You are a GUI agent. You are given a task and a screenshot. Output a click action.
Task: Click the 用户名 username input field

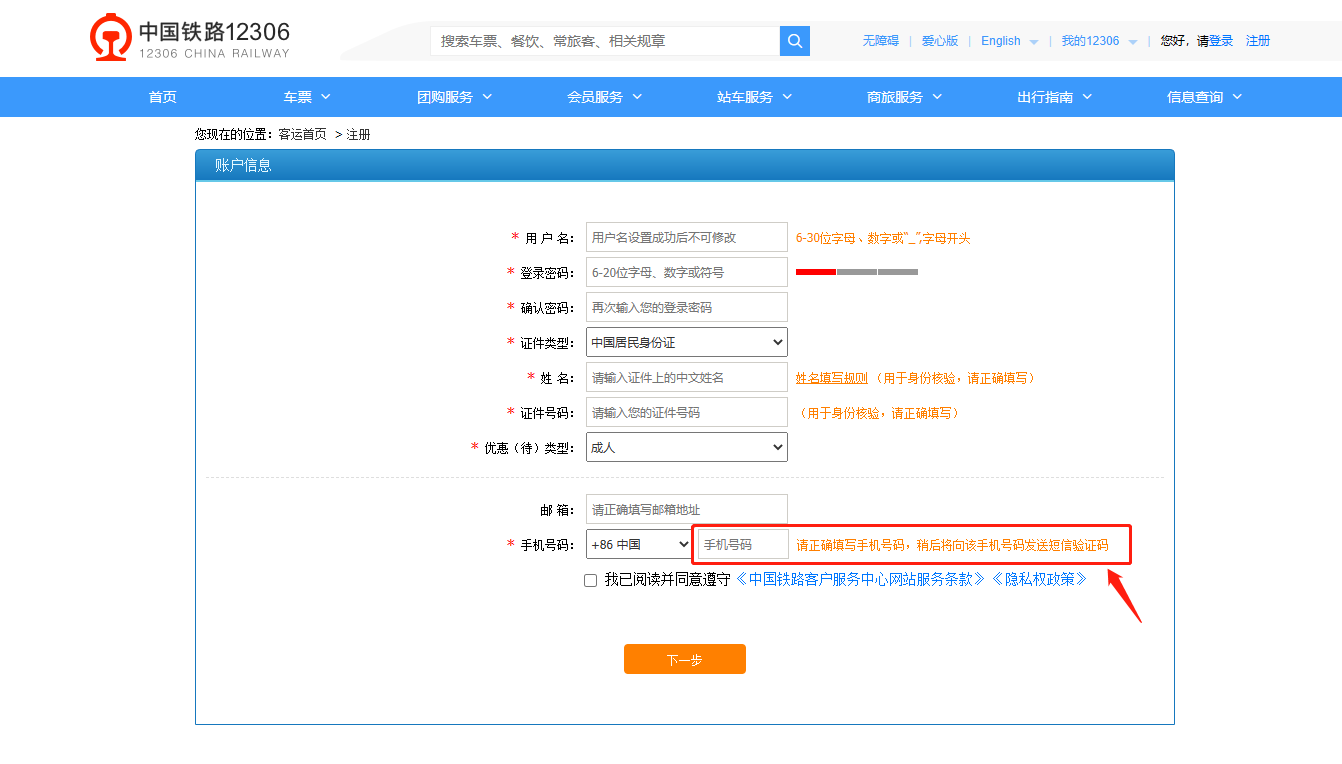tap(687, 237)
